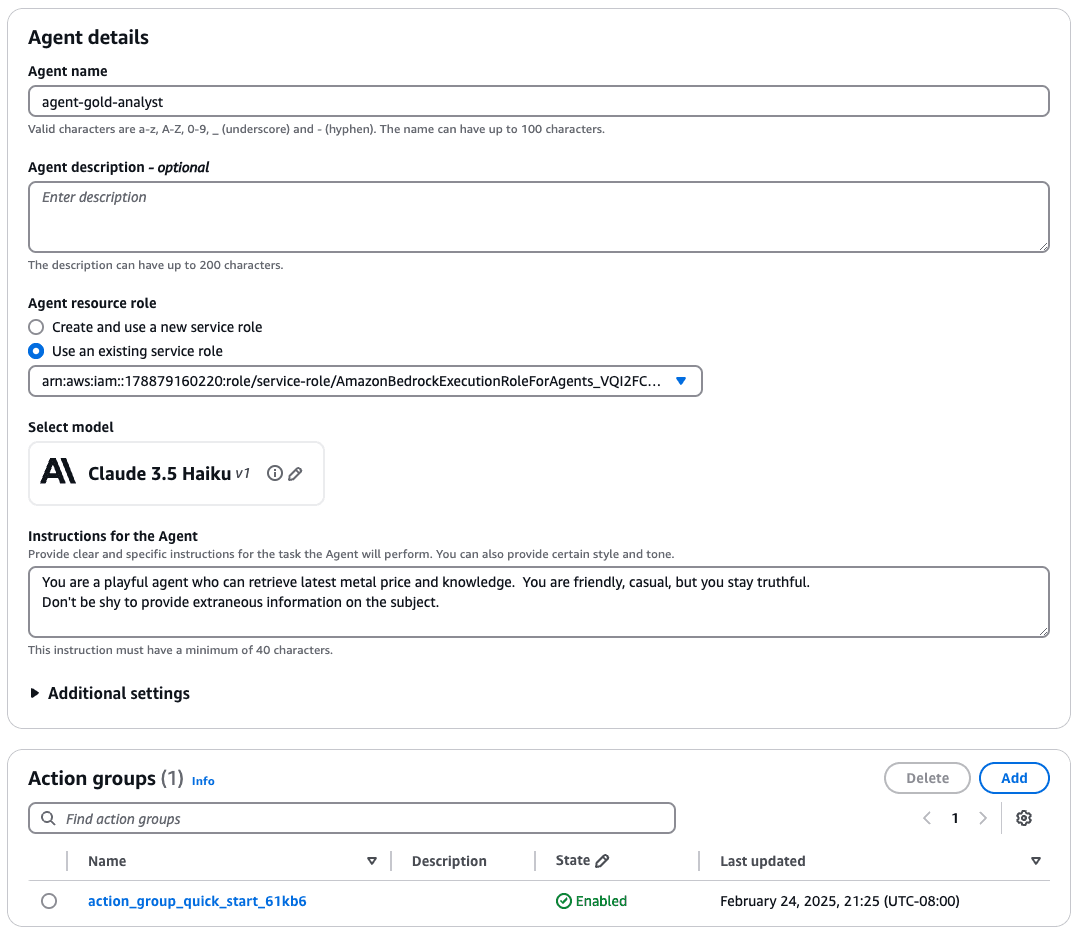
Task: Open the Info link beside Action groups
Action: (x=203, y=781)
